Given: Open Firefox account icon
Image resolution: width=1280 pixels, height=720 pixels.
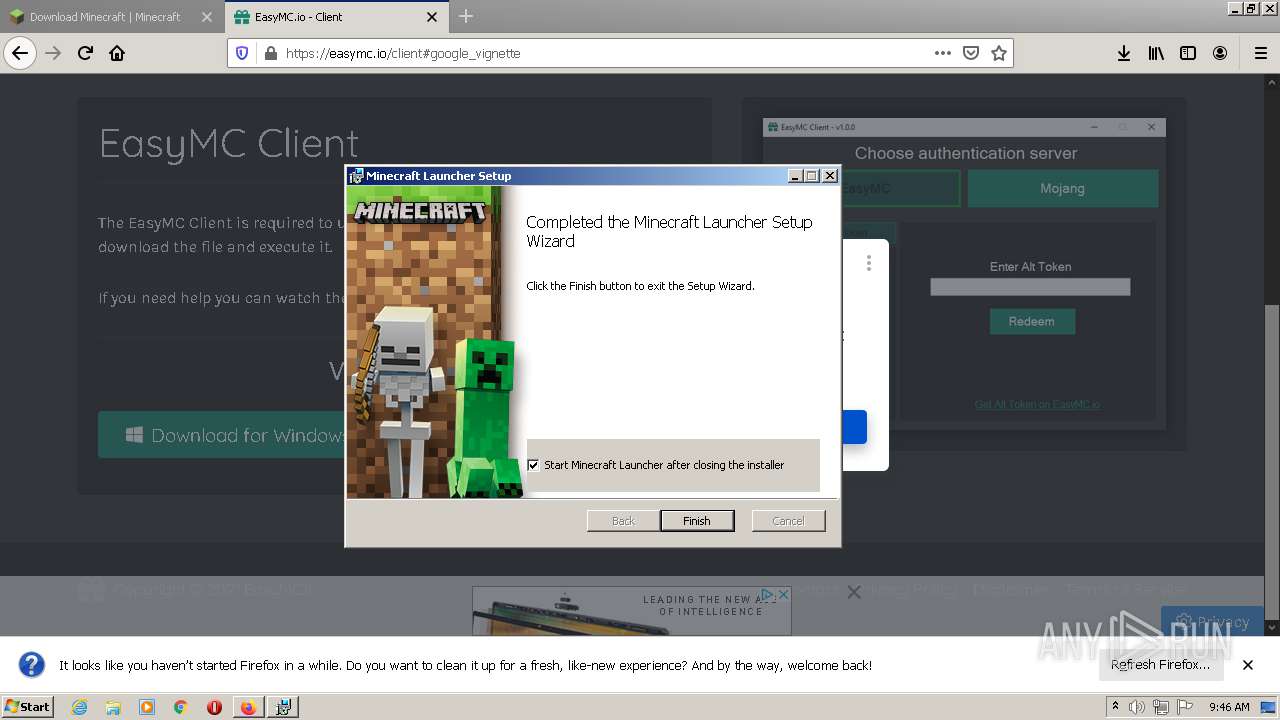Looking at the screenshot, I should [1220, 53].
